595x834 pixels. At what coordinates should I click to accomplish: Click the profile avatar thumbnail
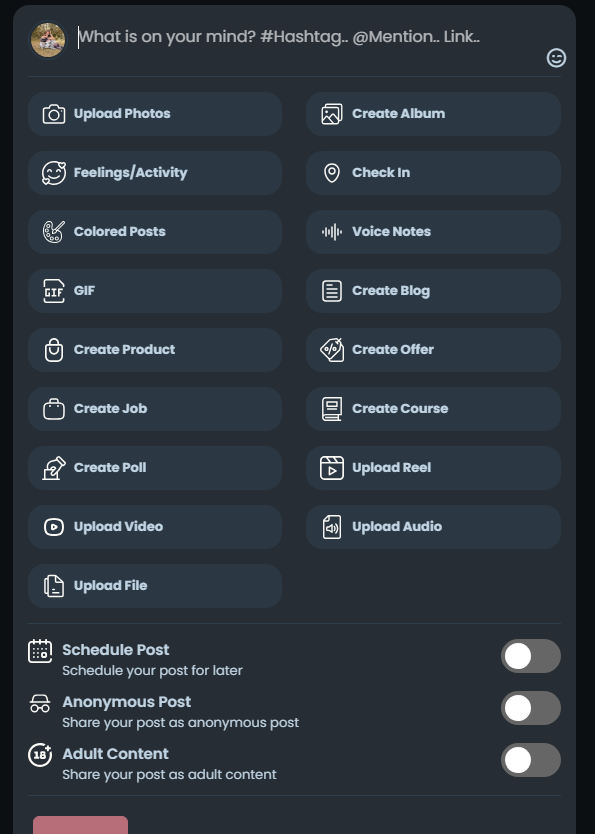click(x=48, y=39)
